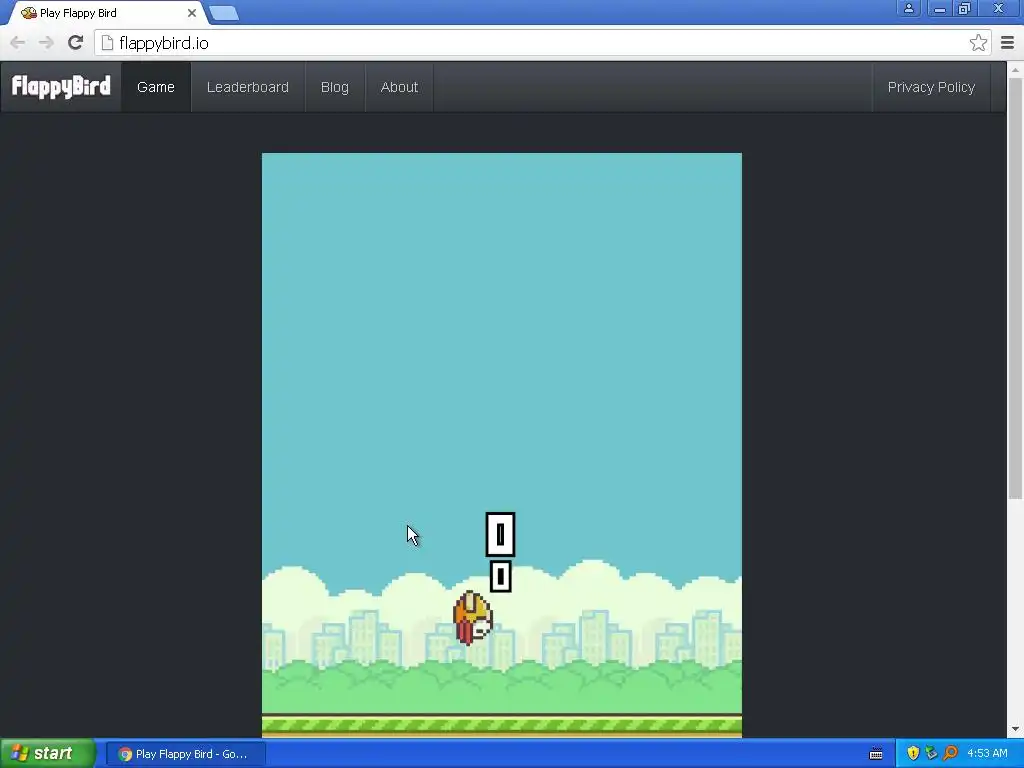The height and width of the screenshot is (768, 1024).
Task: Restore down the Chrome window
Action: point(964,8)
